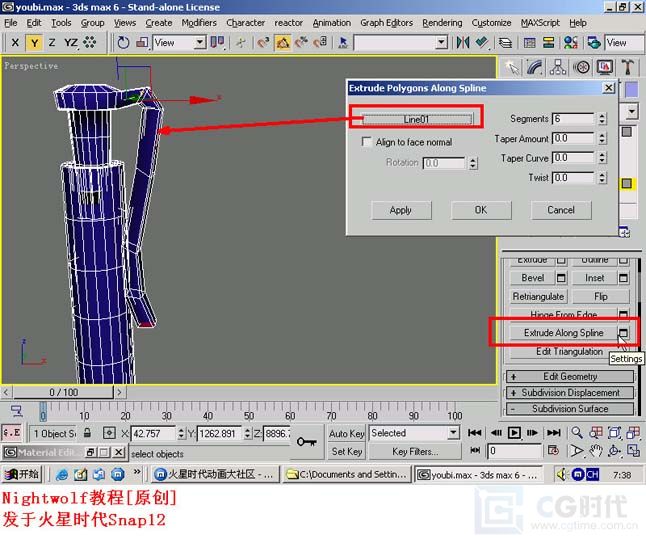Open the Inset settings box

click(623, 278)
